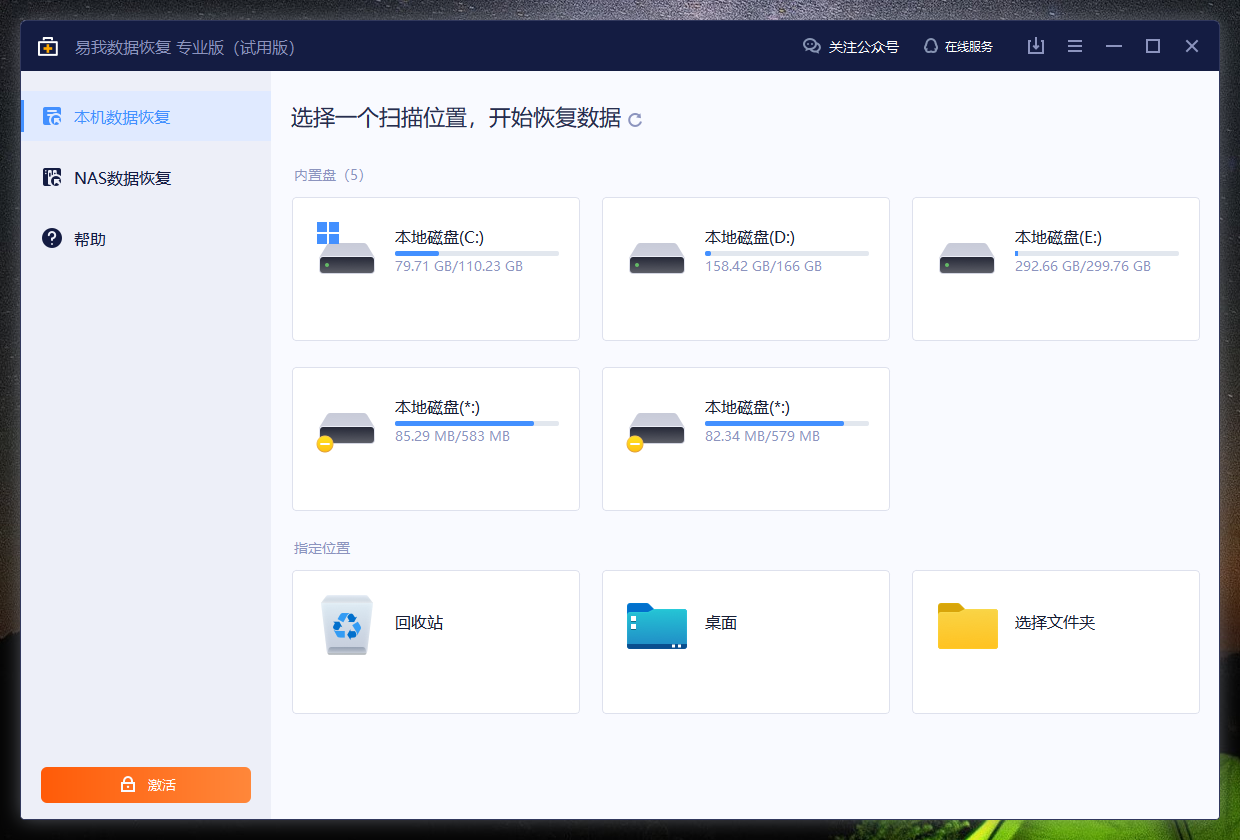The height and width of the screenshot is (840, 1240).
Task: Click the drive icon of the 583 MB partition
Action: click(x=345, y=430)
